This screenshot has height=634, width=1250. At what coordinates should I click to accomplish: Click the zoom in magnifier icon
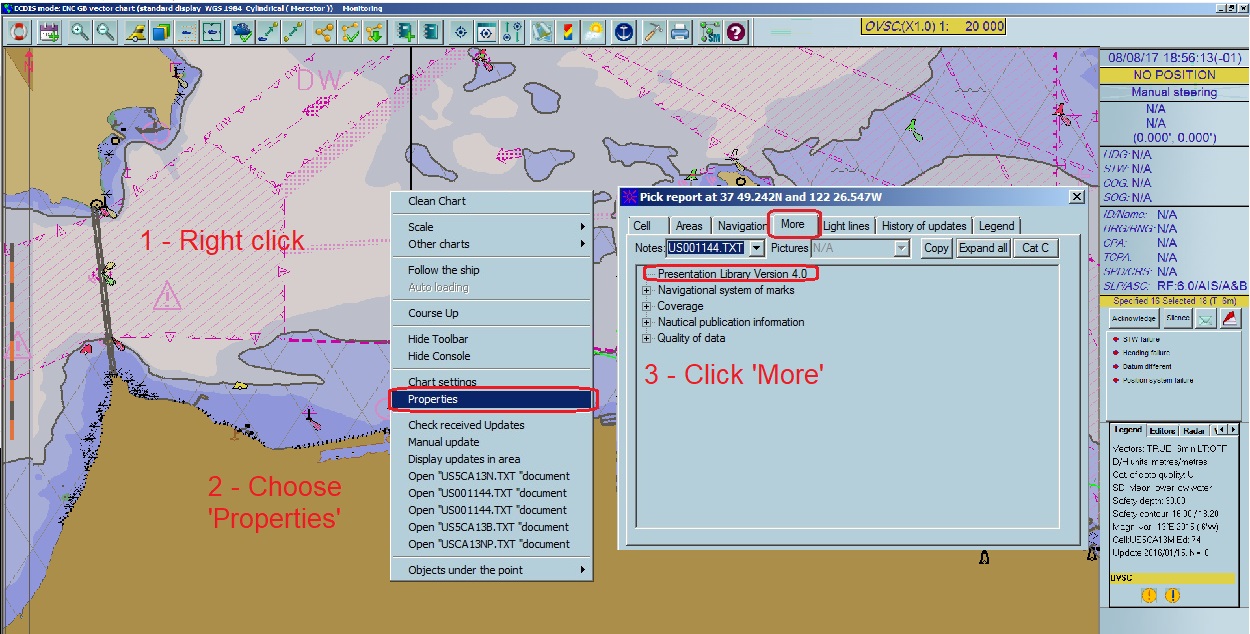(x=80, y=32)
